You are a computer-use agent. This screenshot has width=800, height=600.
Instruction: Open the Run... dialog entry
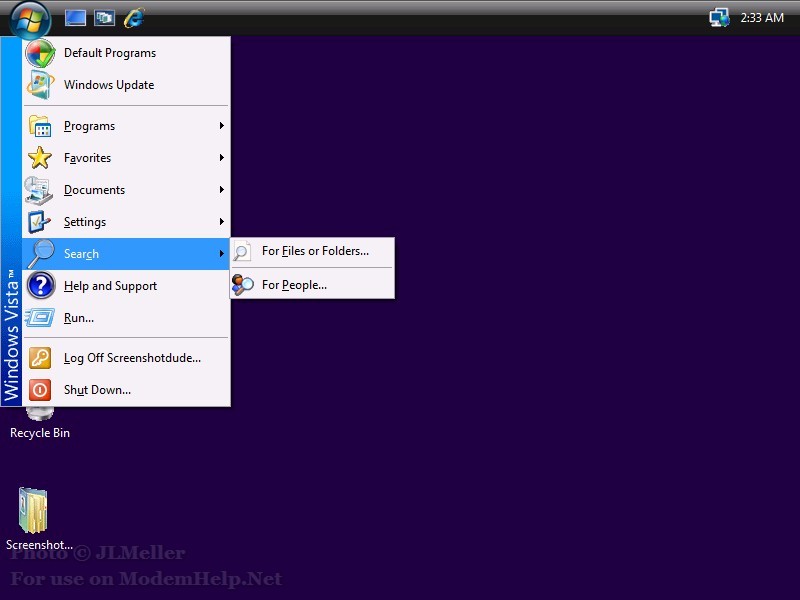(127, 318)
